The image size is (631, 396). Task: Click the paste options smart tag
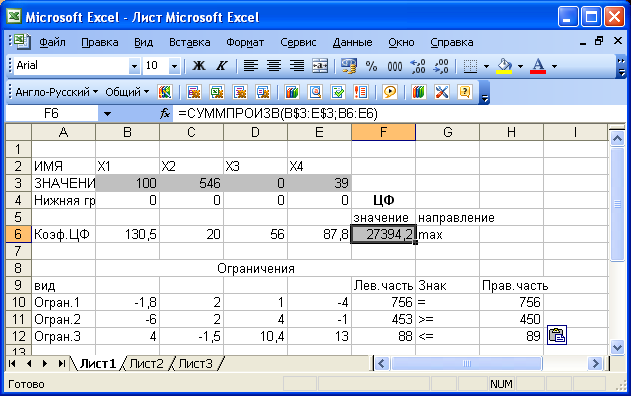pos(557,335)
